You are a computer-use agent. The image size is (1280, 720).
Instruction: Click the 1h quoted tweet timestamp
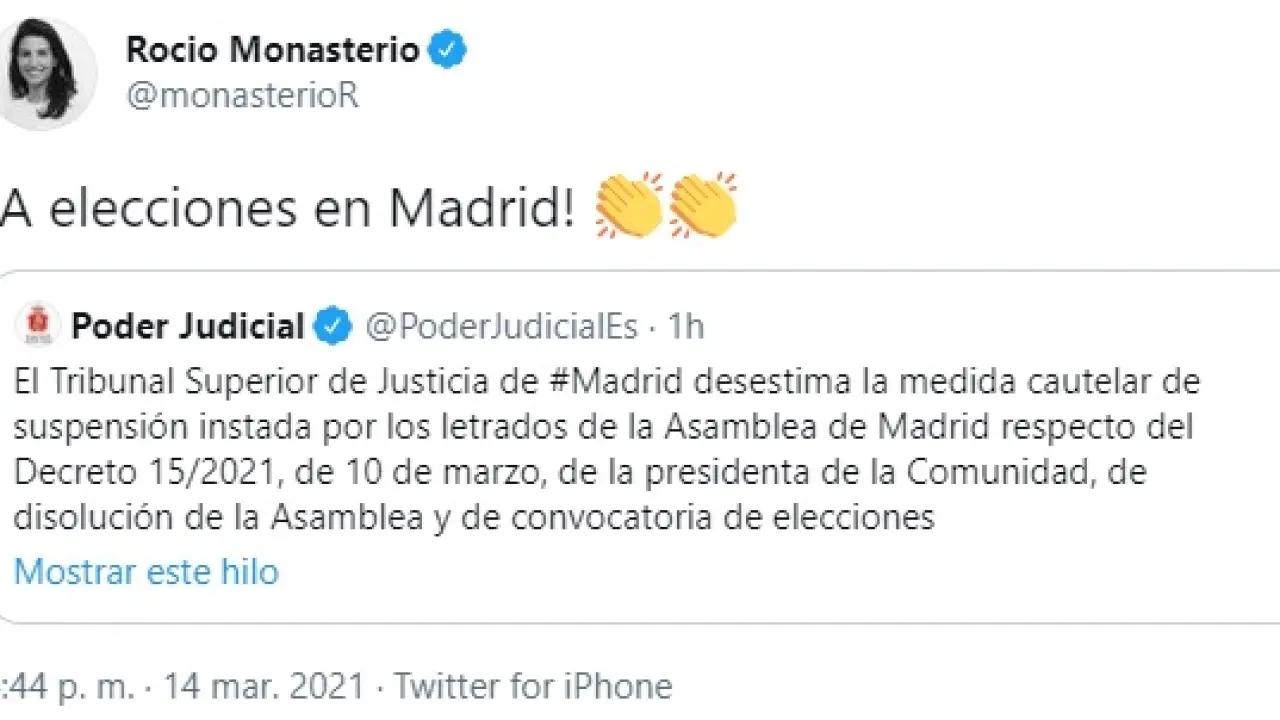[685, 326]
